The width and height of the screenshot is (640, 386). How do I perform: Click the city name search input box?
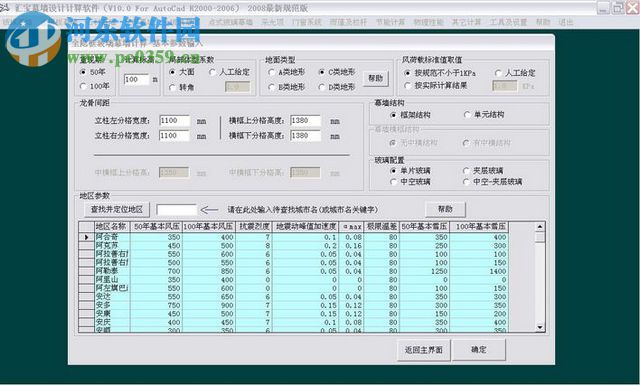point(177,210)
